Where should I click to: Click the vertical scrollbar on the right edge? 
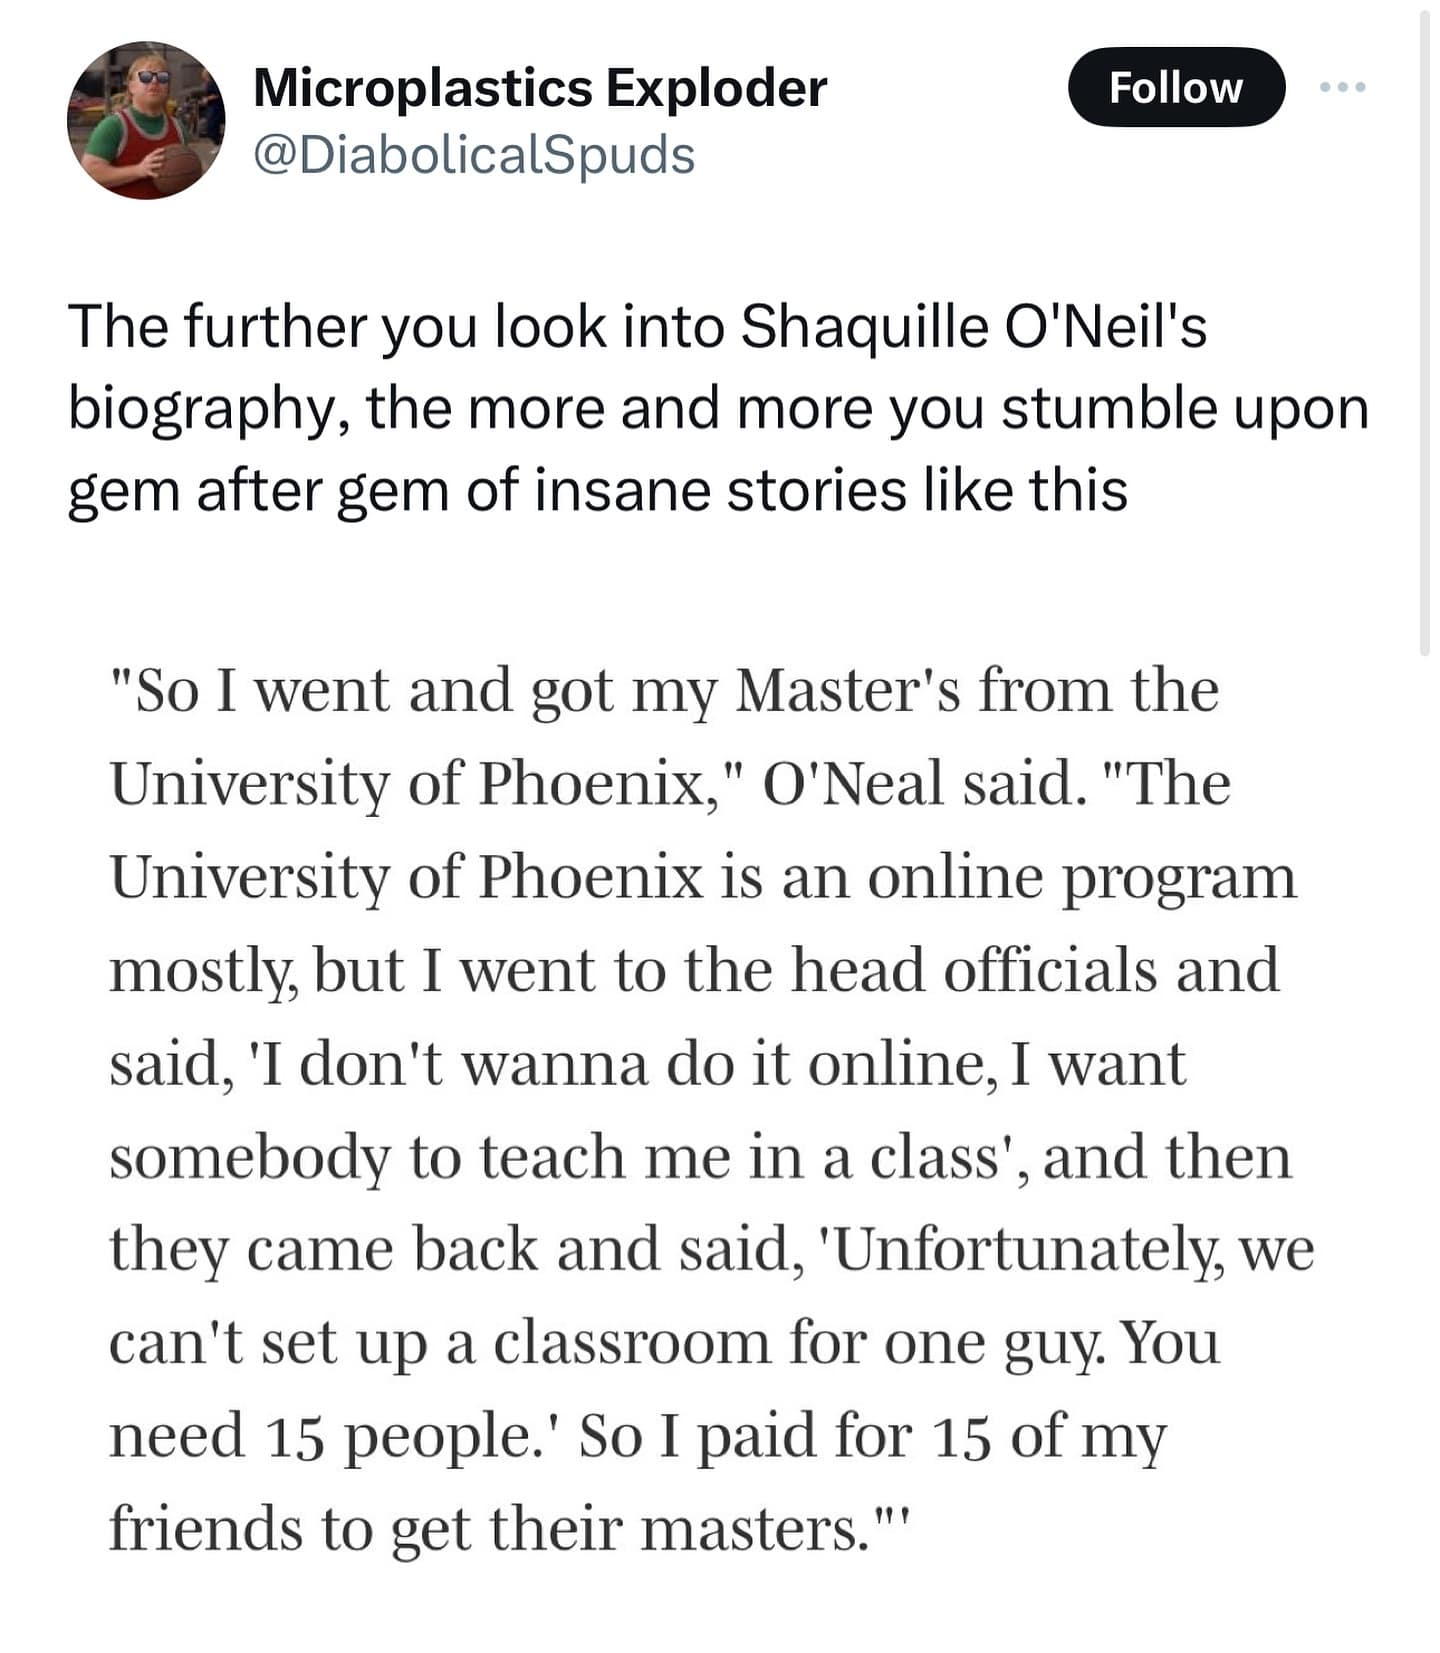click(1424, 330)
